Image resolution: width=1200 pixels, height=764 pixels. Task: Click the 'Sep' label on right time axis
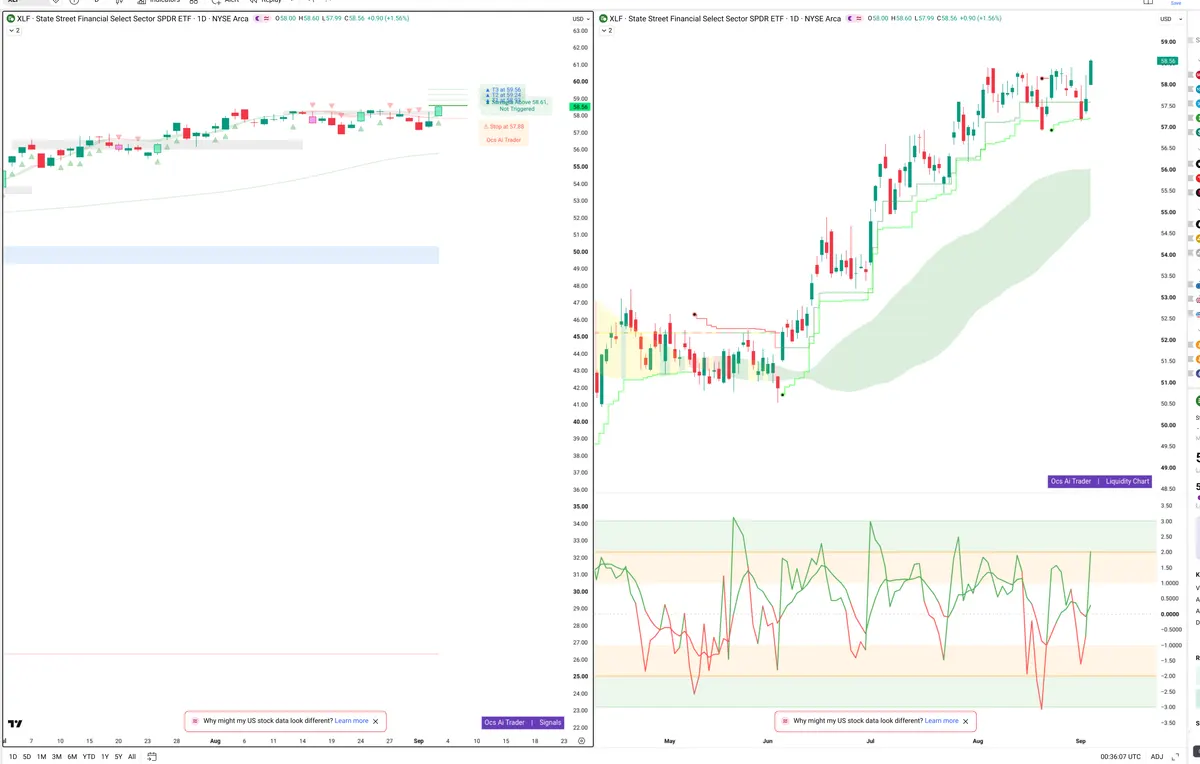coord(1080,741)
